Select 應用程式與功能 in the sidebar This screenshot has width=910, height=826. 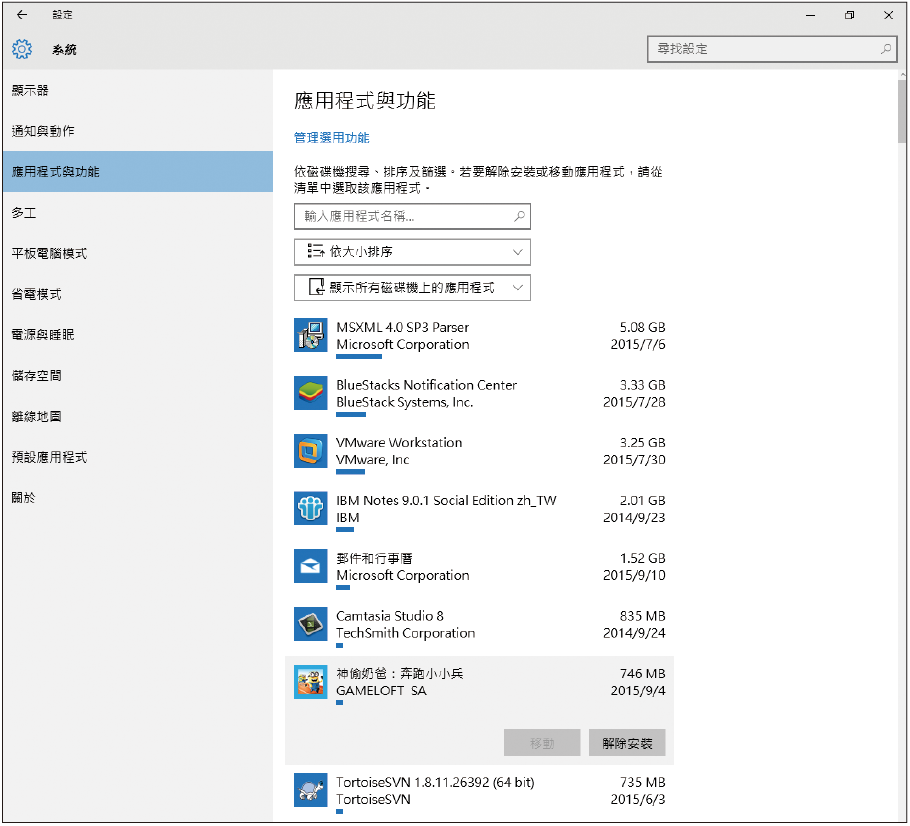[138, 171]
